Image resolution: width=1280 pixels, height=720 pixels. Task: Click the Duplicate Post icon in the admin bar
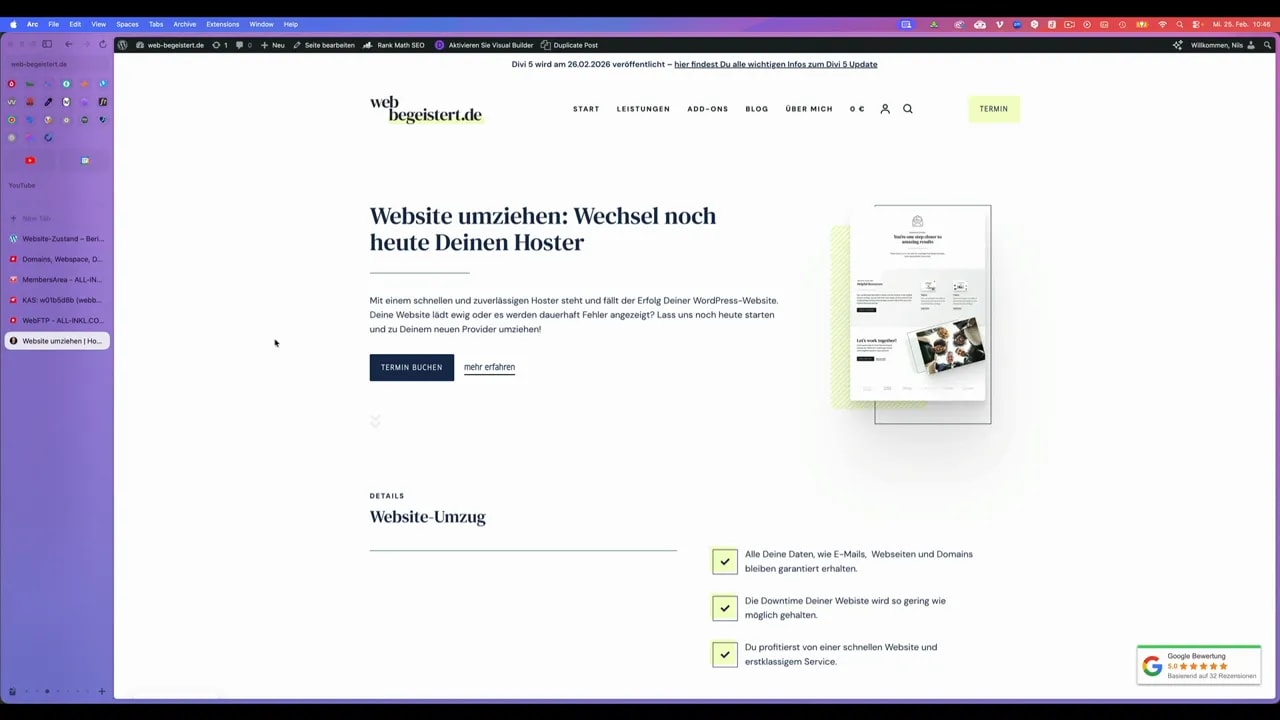tap(547, 45)
